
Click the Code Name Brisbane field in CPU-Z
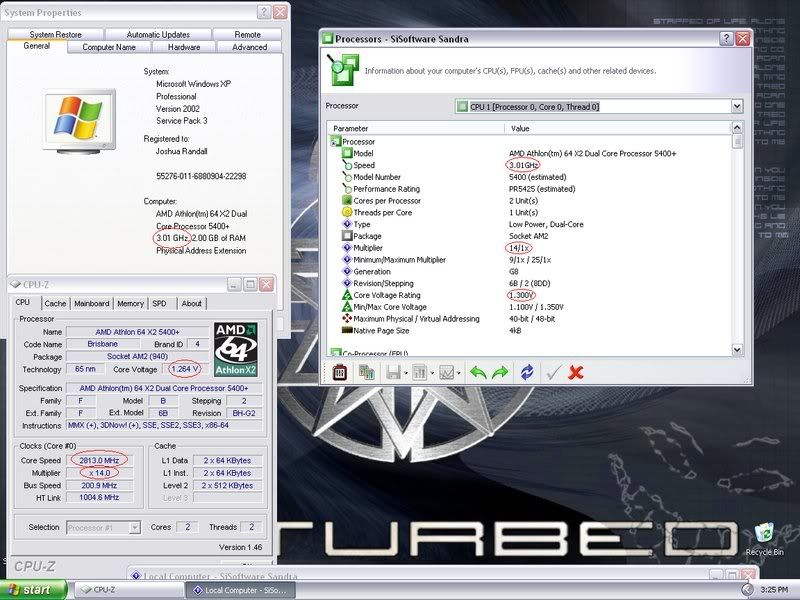[x=103, y=344]
